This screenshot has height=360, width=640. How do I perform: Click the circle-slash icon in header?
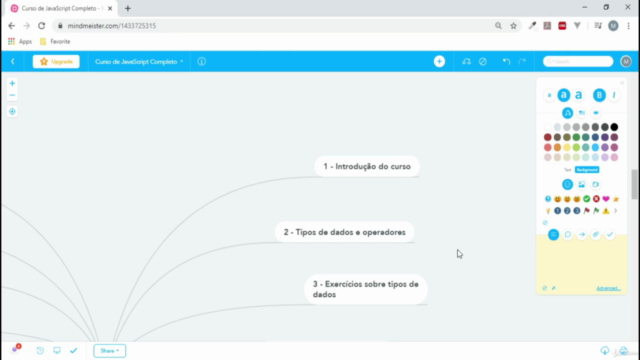[x=483, y=62]
